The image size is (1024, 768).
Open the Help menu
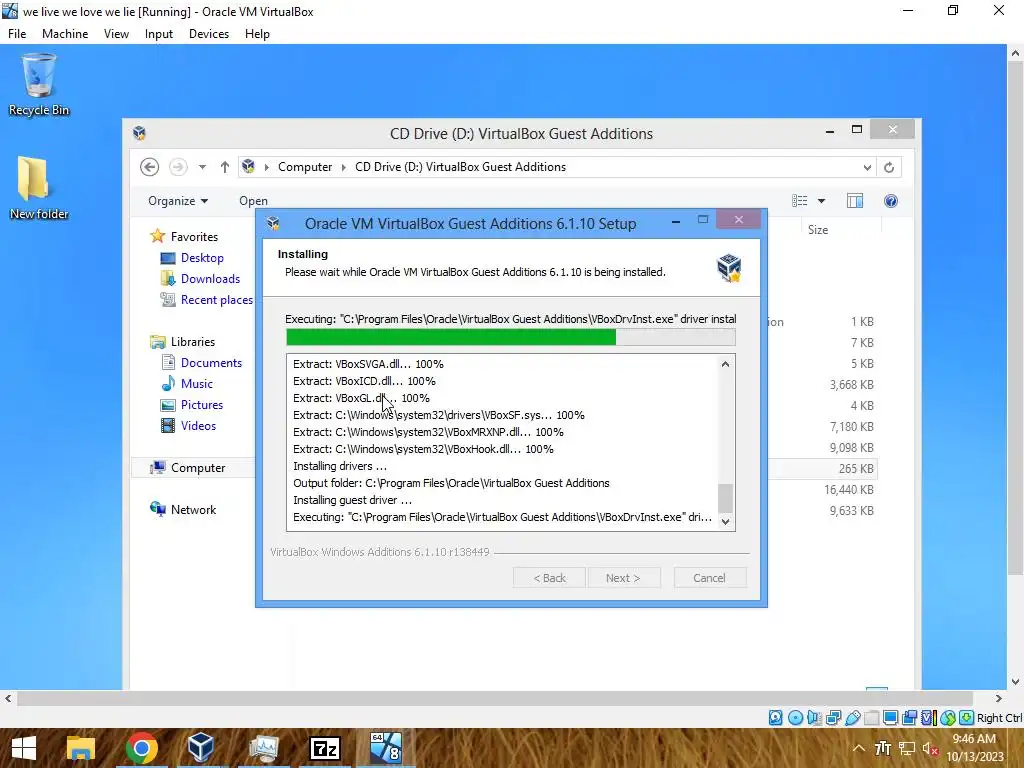click(x=257, y=34)
